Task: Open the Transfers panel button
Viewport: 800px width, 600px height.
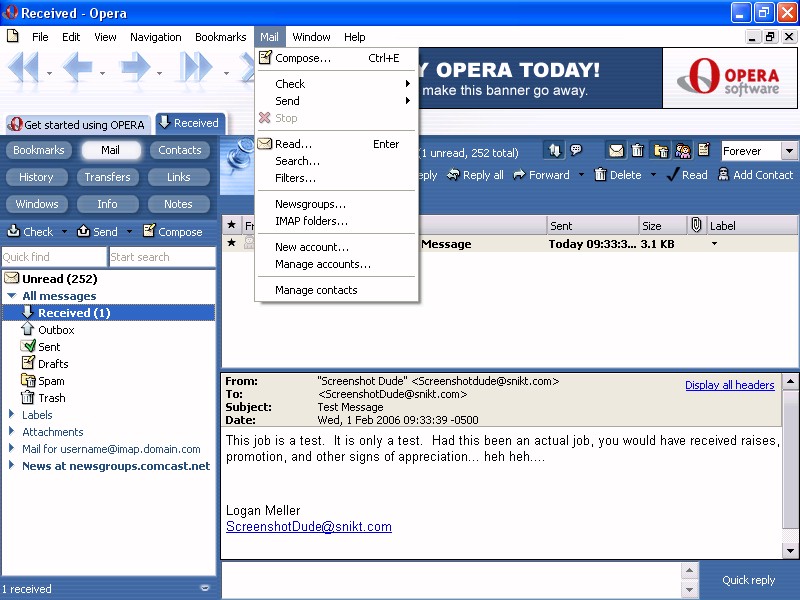Action: [107, 177]
